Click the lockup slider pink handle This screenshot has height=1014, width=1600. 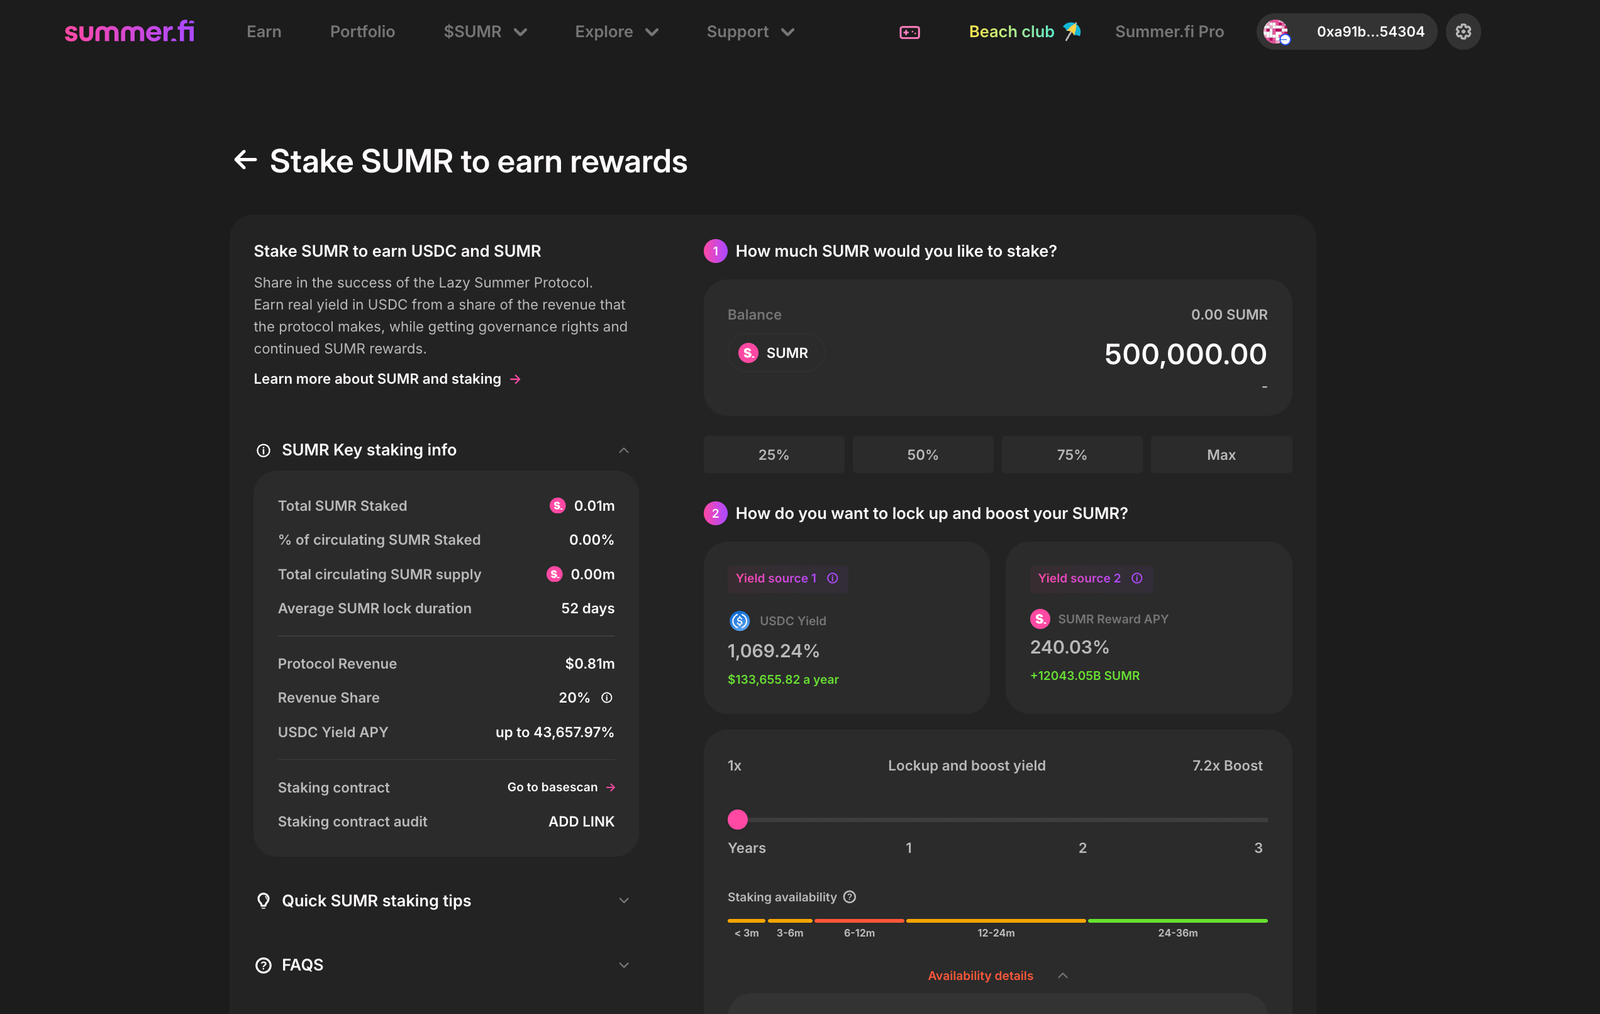click(x=738, y=820)
